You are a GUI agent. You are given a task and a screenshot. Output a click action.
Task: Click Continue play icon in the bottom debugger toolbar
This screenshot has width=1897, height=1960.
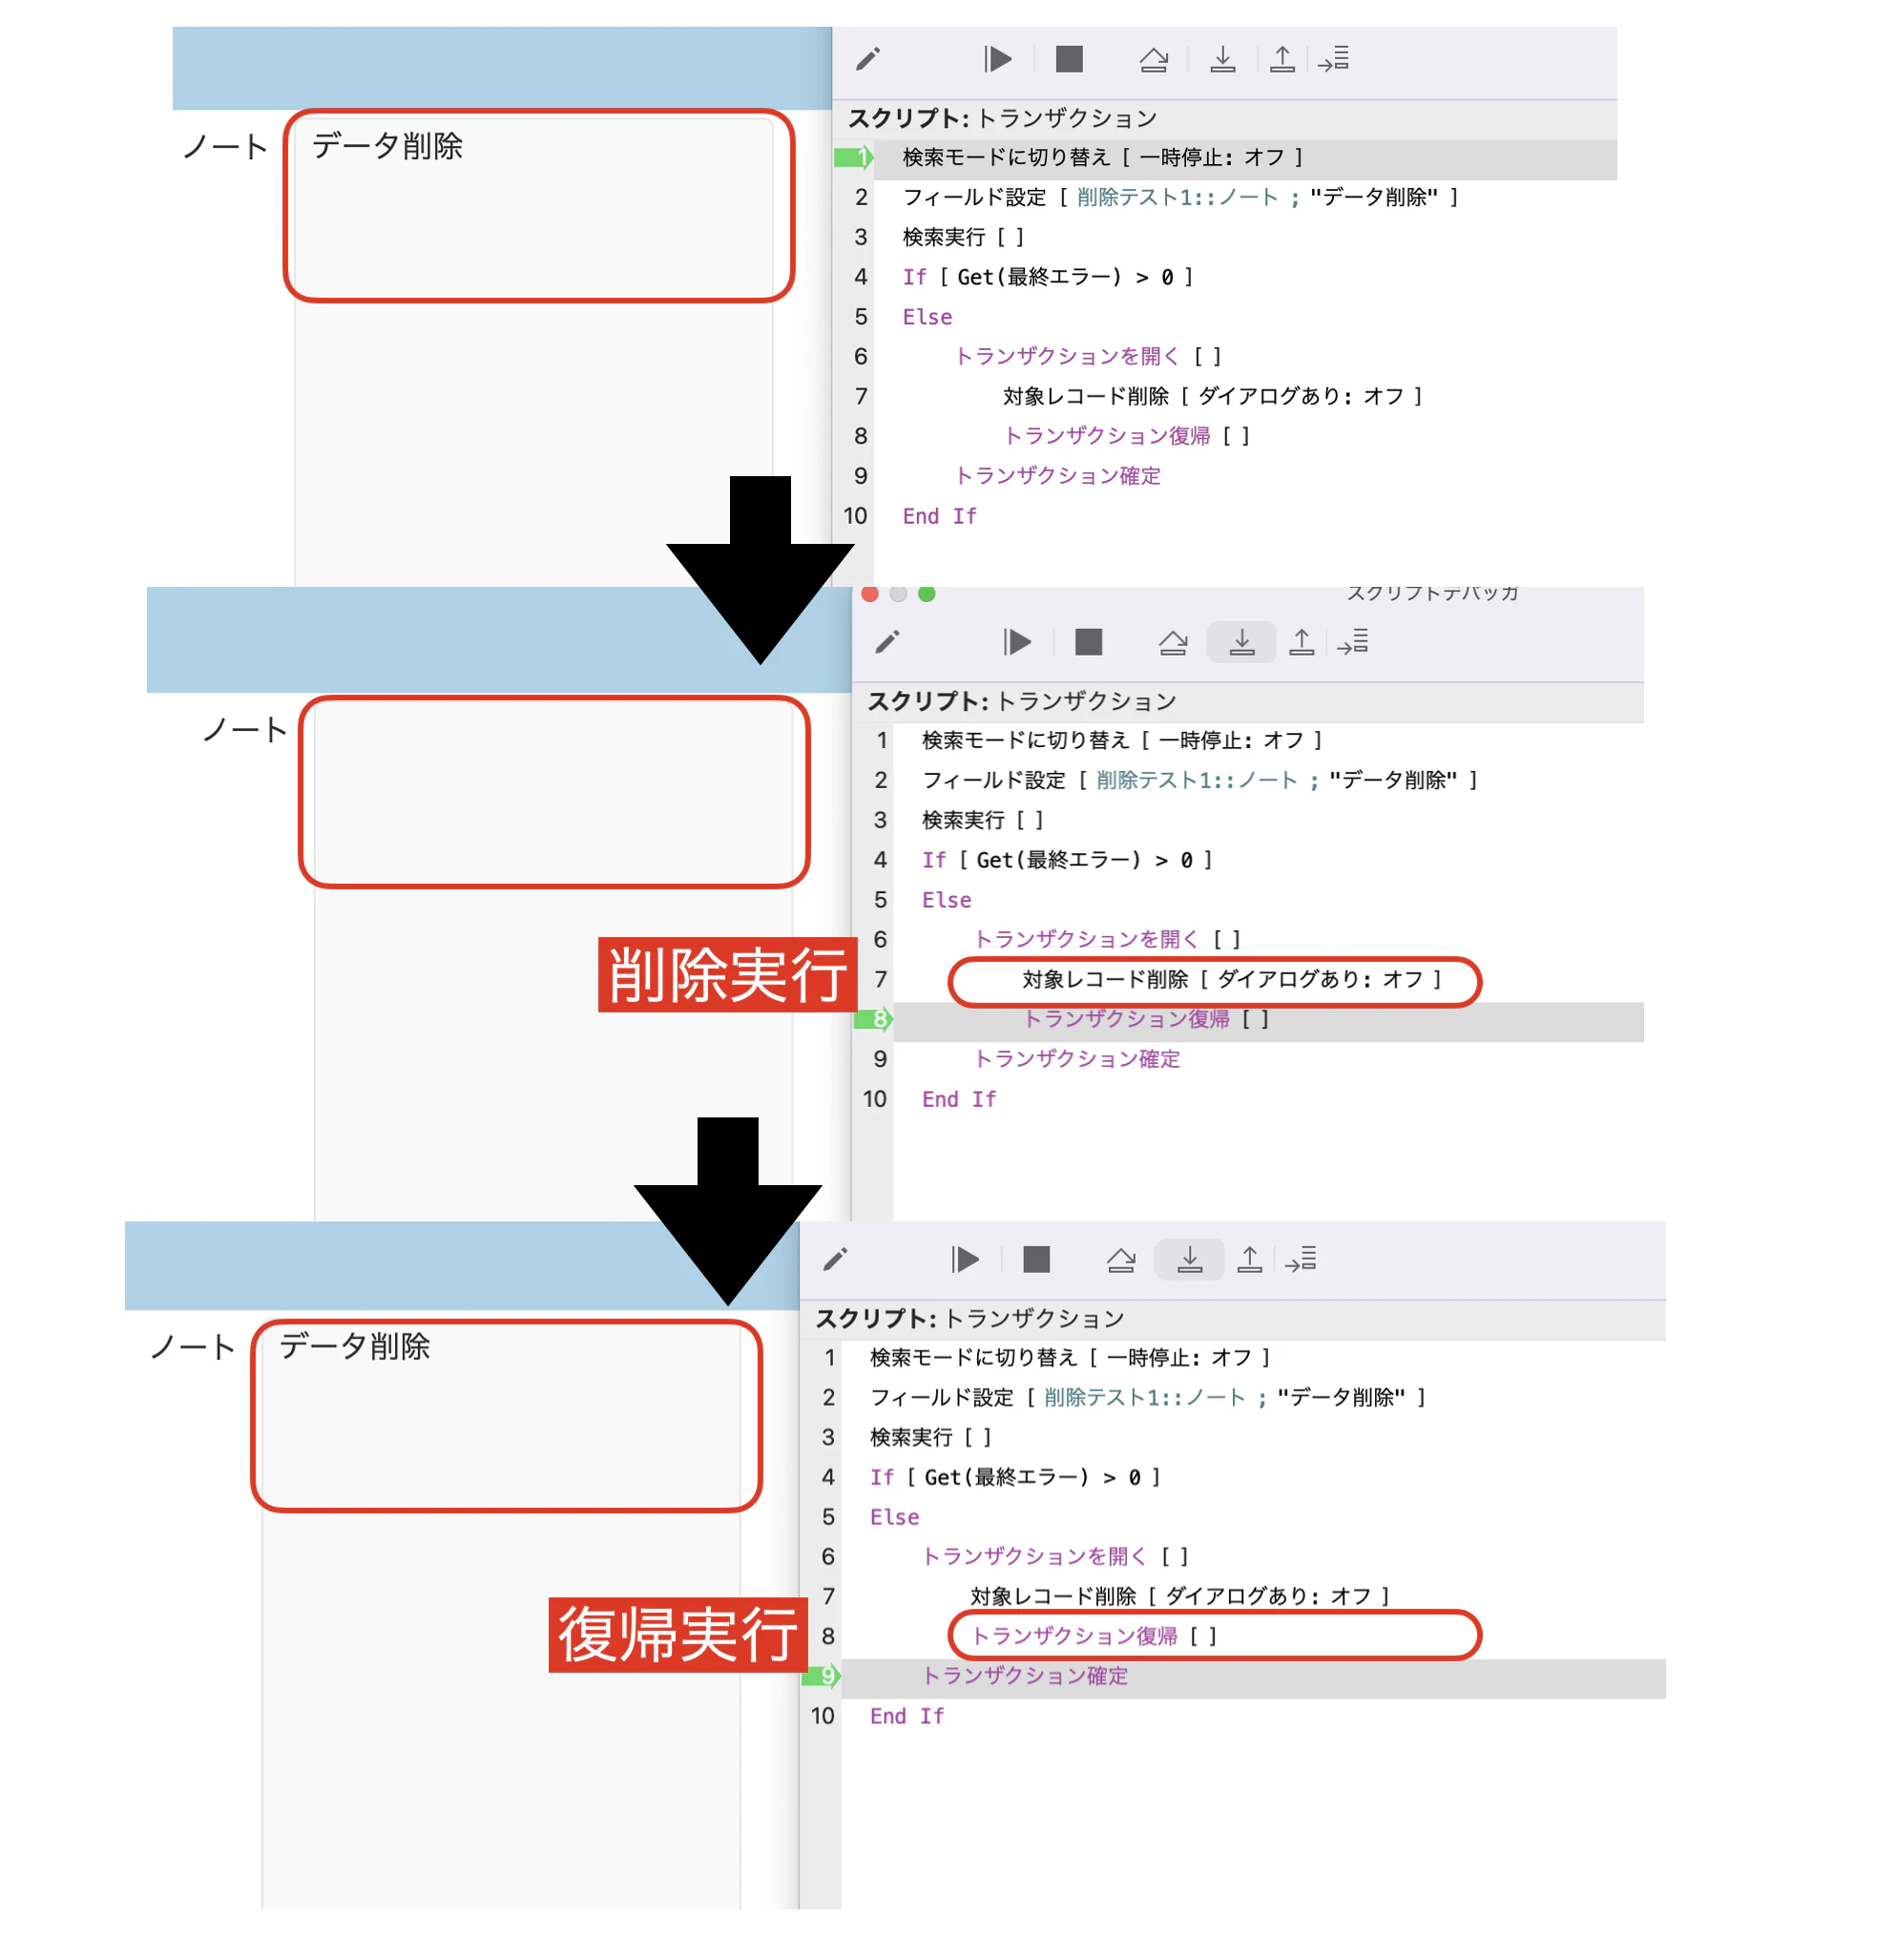click(965, 1259)
